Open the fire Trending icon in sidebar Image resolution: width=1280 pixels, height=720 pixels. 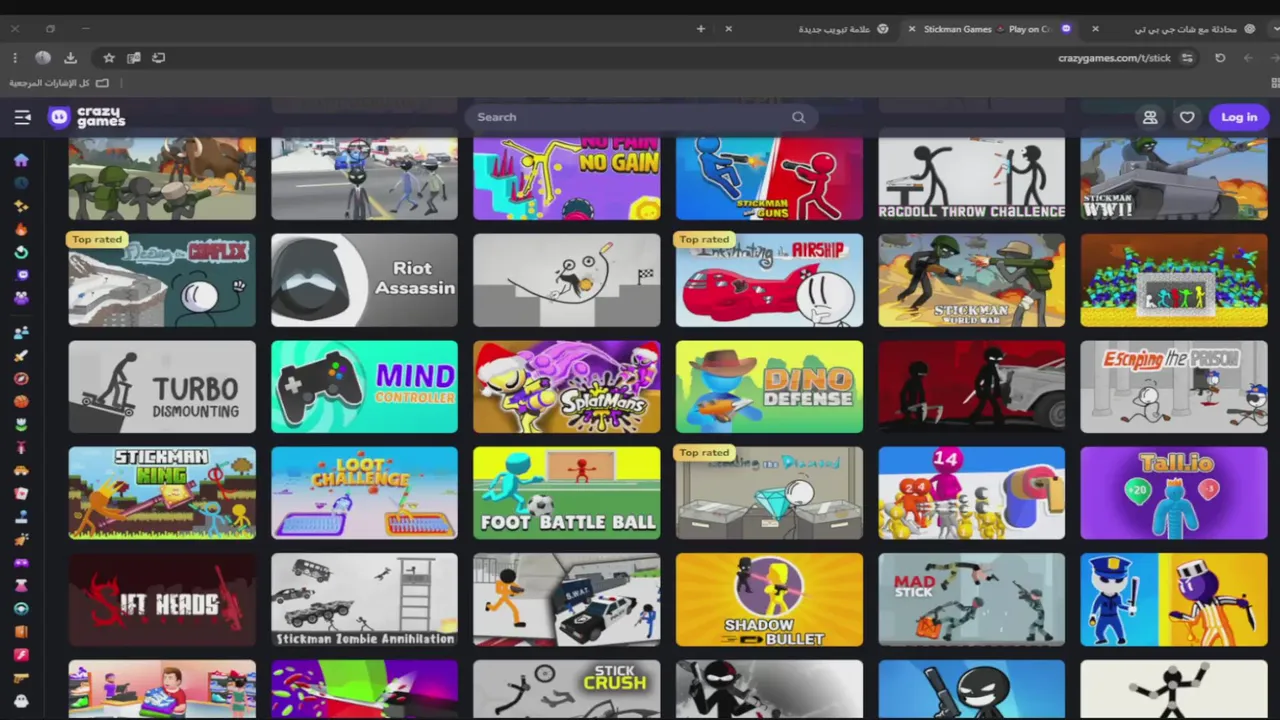pyautogui.click(x=21, y=229)
